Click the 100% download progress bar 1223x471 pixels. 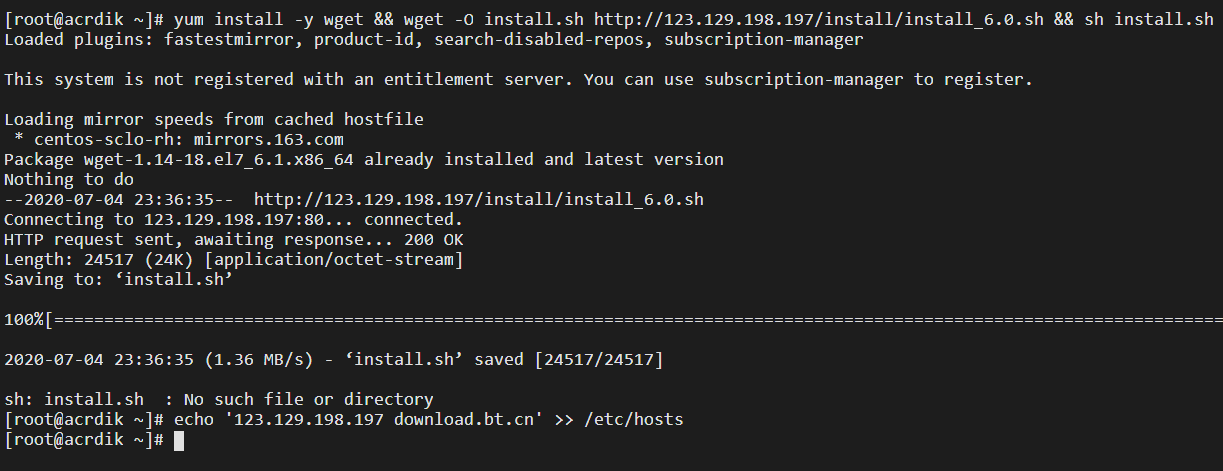pyautogui.click(x=613, y=320)
